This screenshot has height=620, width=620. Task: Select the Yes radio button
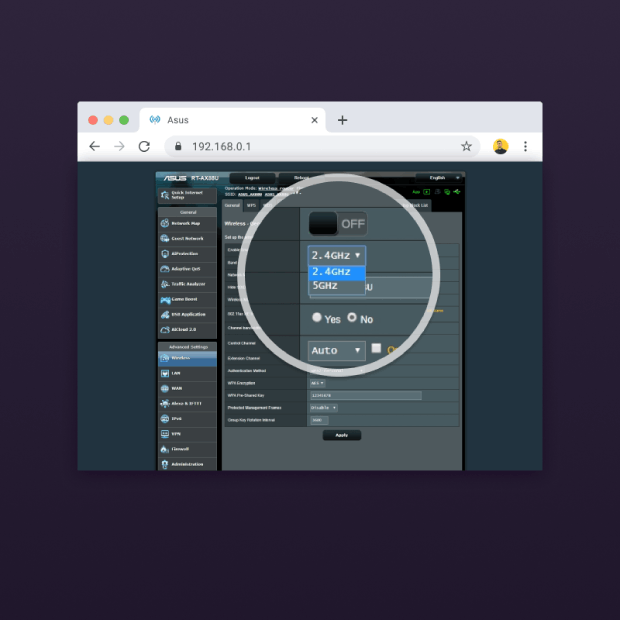tap(318, 318)
